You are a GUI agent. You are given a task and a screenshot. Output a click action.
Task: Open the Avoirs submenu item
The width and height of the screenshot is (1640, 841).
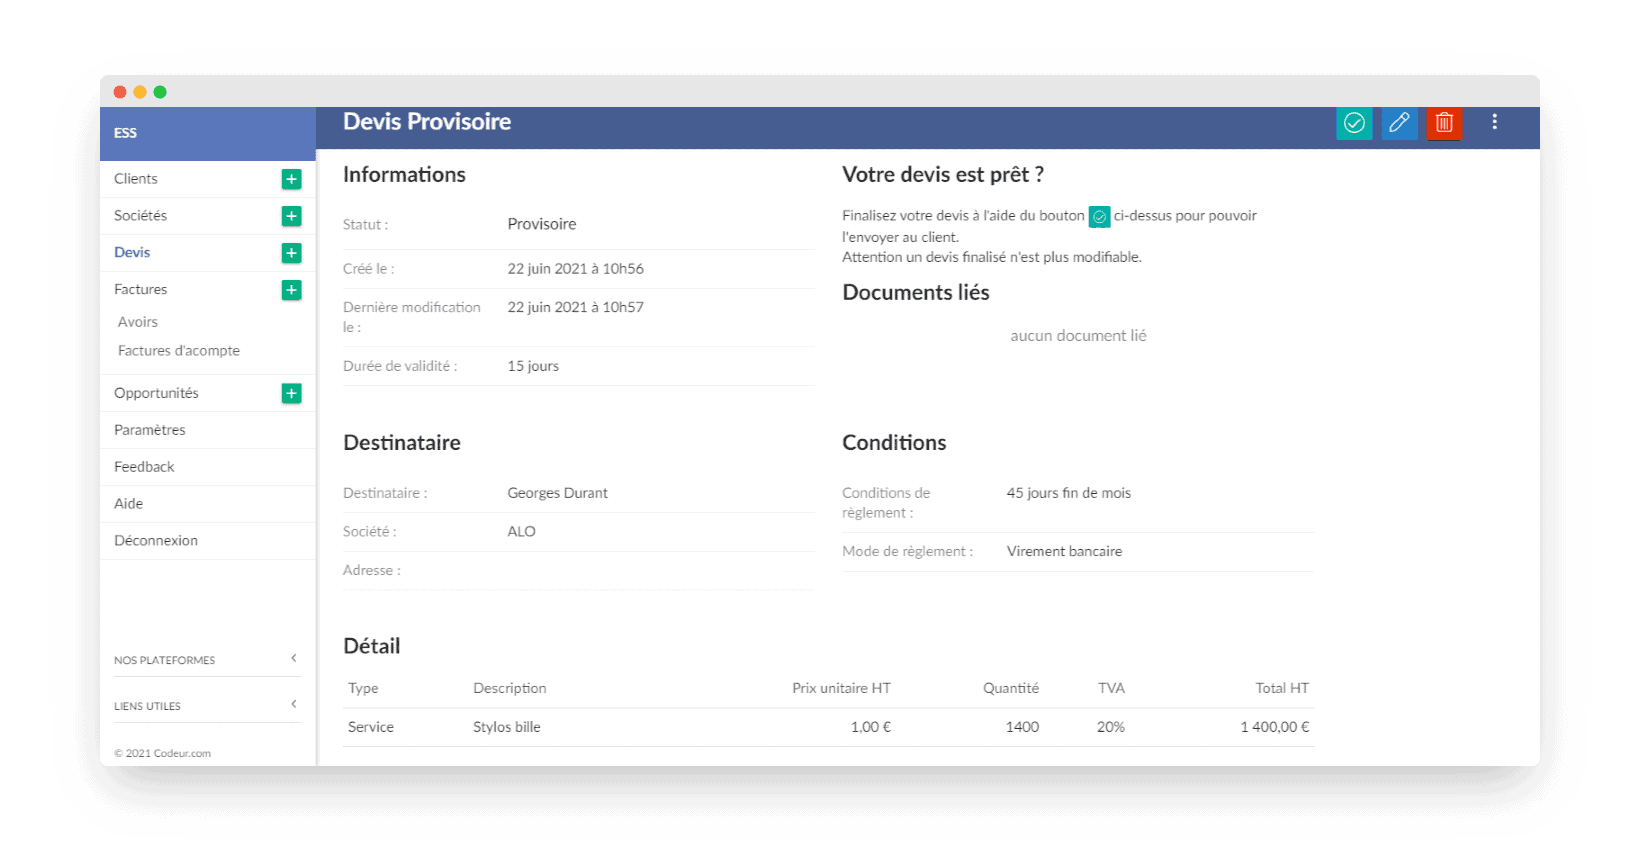[x=138, y=322]
